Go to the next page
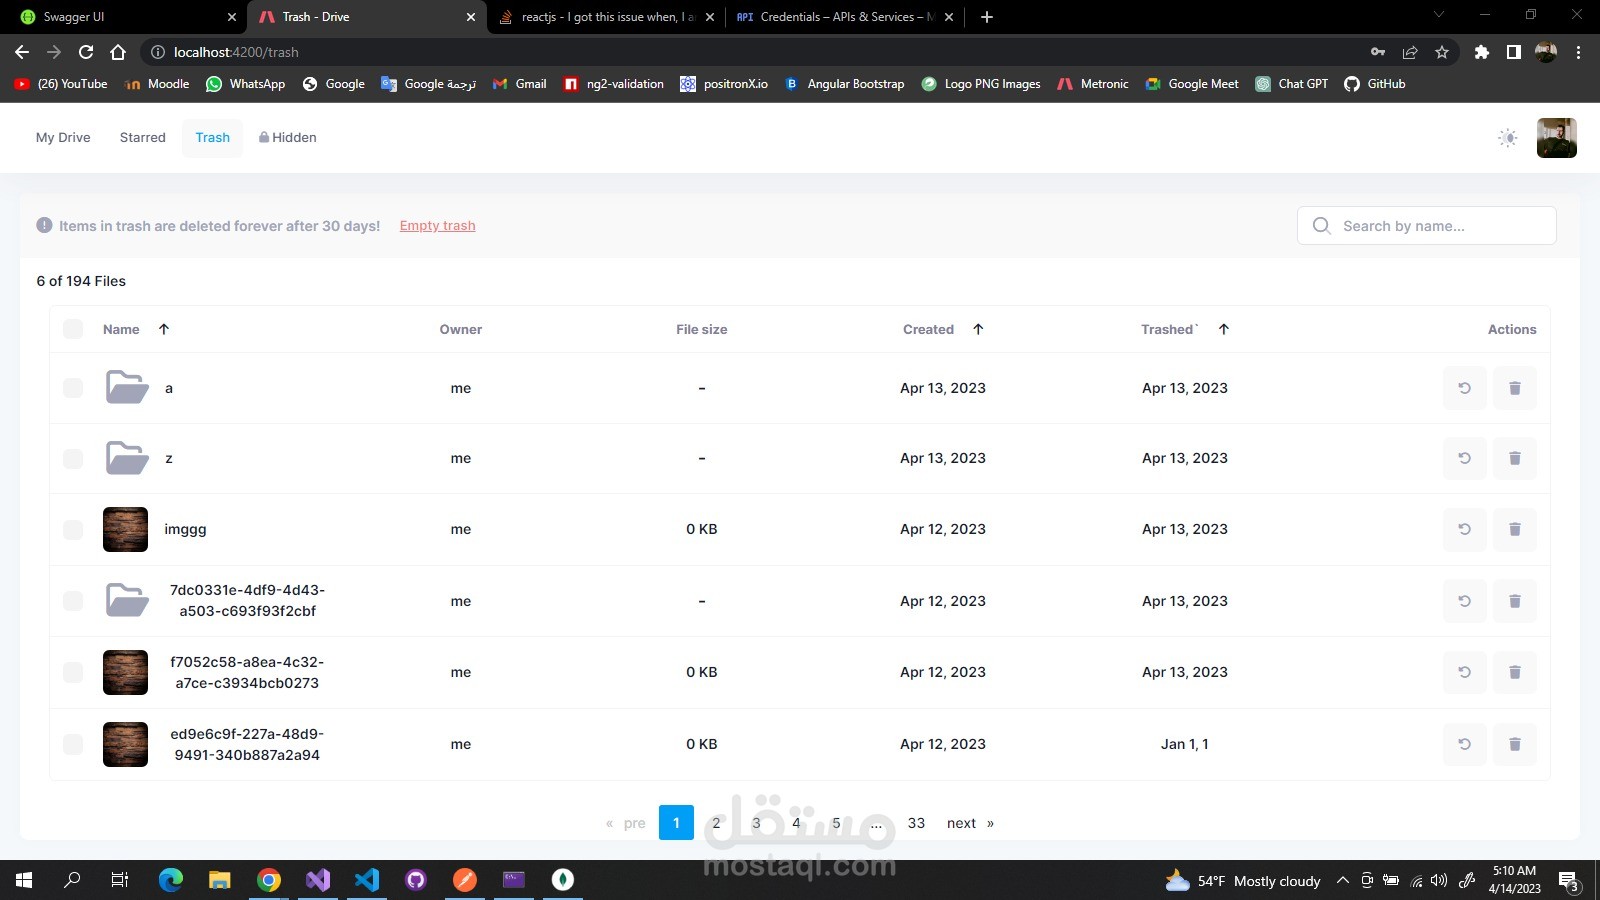The image size is (1600, 900). (x=970, y=823)
